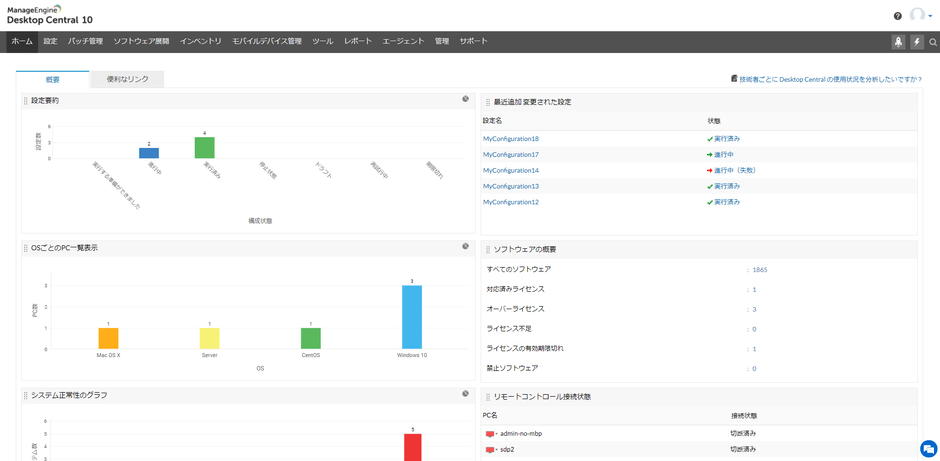Open the インベントリ menu
The image size is (940, 461).
click(201, 42)
